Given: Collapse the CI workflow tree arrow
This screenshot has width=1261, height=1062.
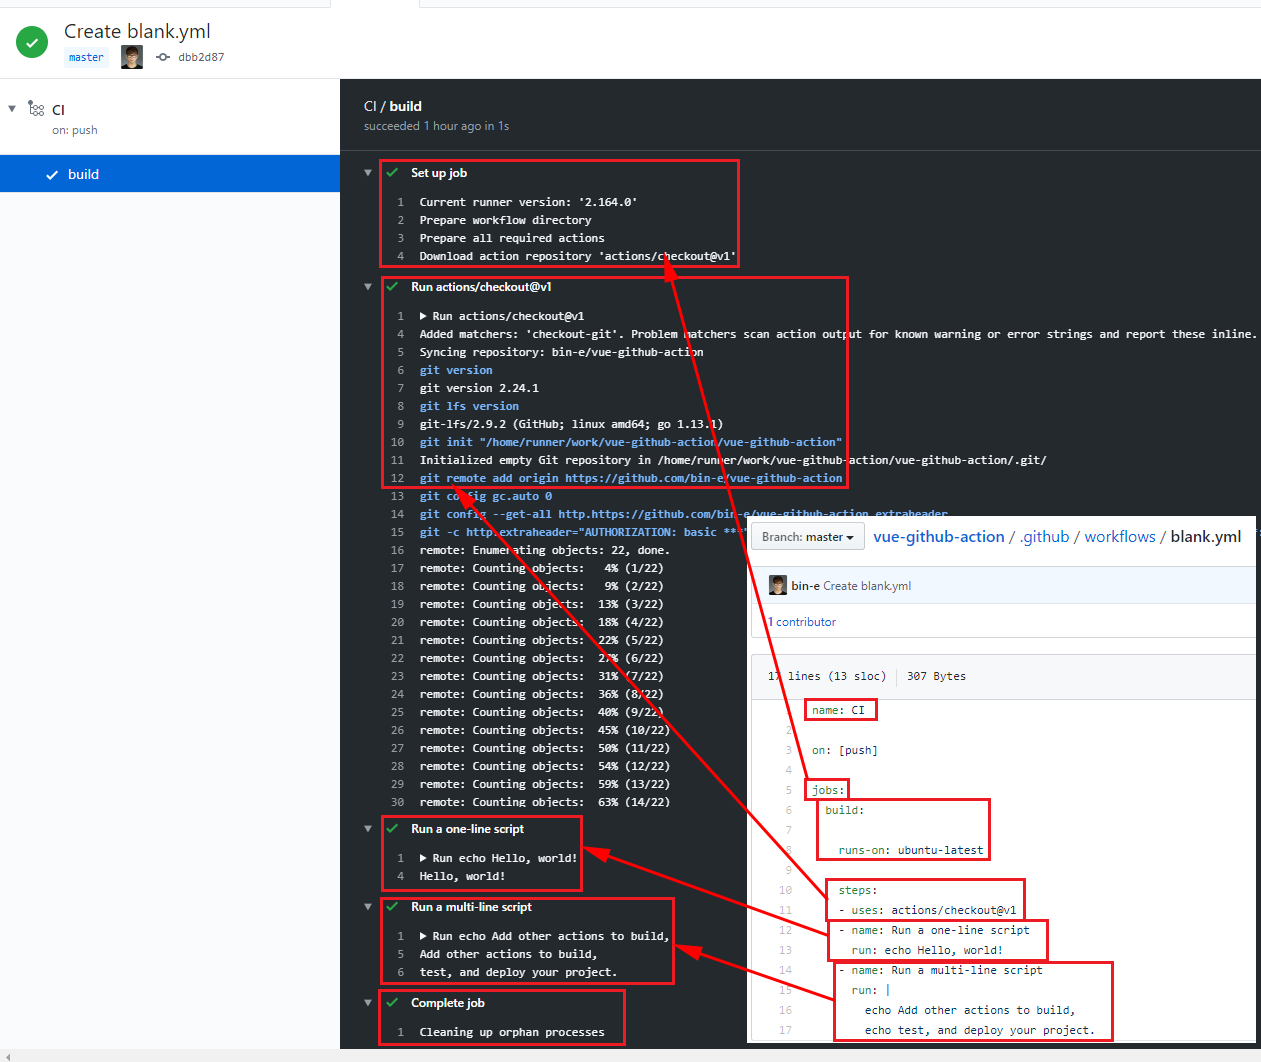Looking at the screenshot, I should click(x=12, y=108).
